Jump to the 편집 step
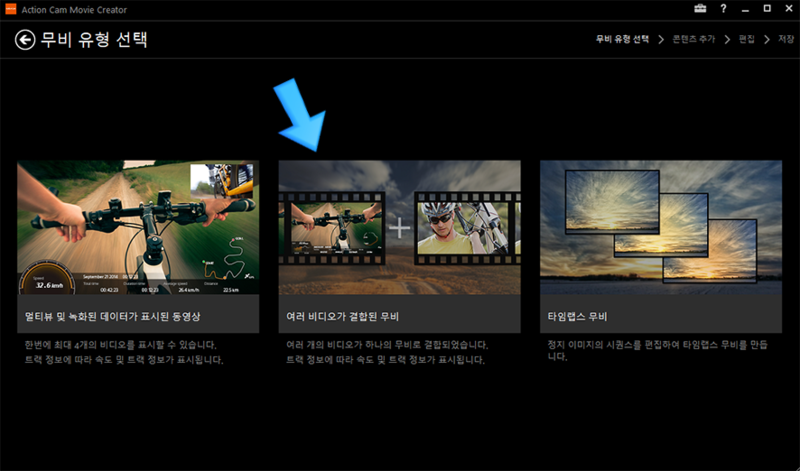Viewport: 800px width, 471px height. tap(746, 39)
